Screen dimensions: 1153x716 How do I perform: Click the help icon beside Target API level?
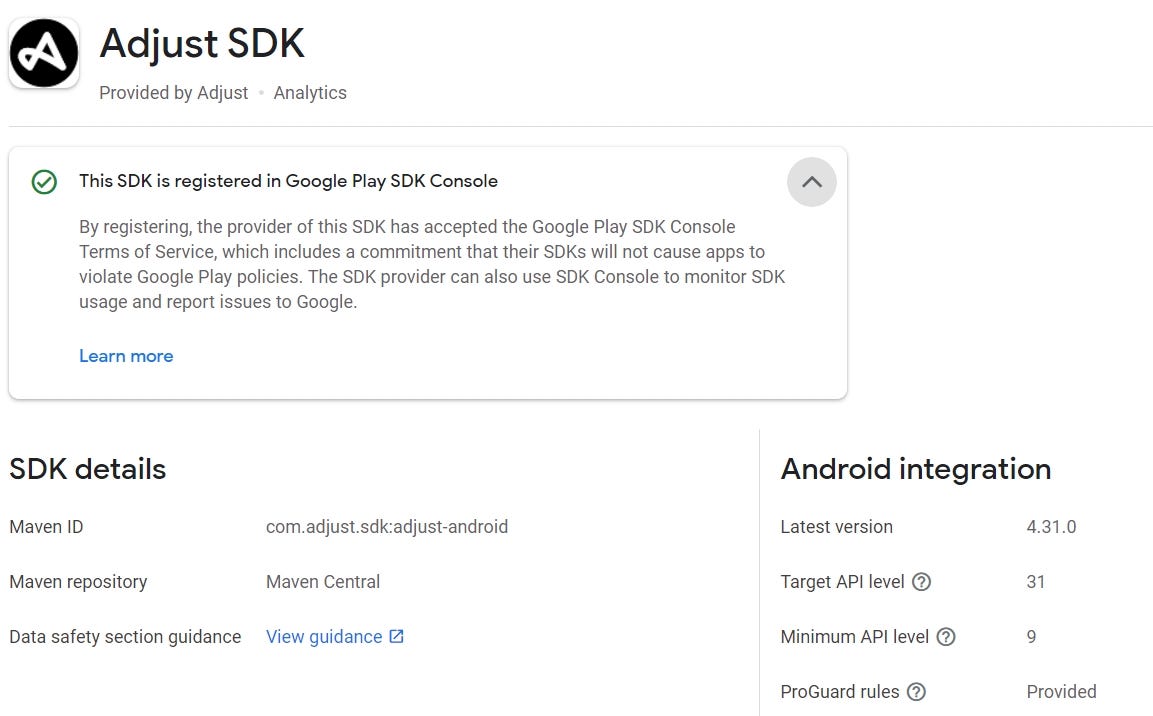click(x=921, y=582)
